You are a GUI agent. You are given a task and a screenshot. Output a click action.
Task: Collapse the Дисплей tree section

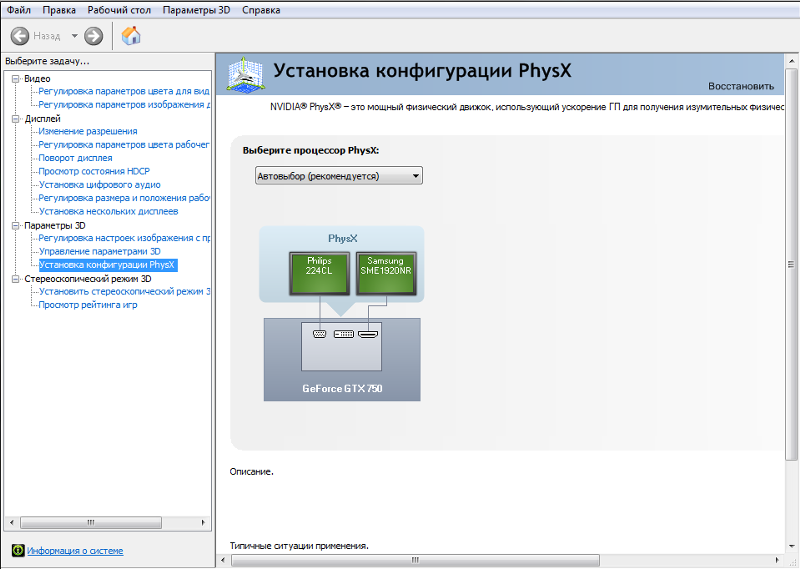(x=15, y=118)
